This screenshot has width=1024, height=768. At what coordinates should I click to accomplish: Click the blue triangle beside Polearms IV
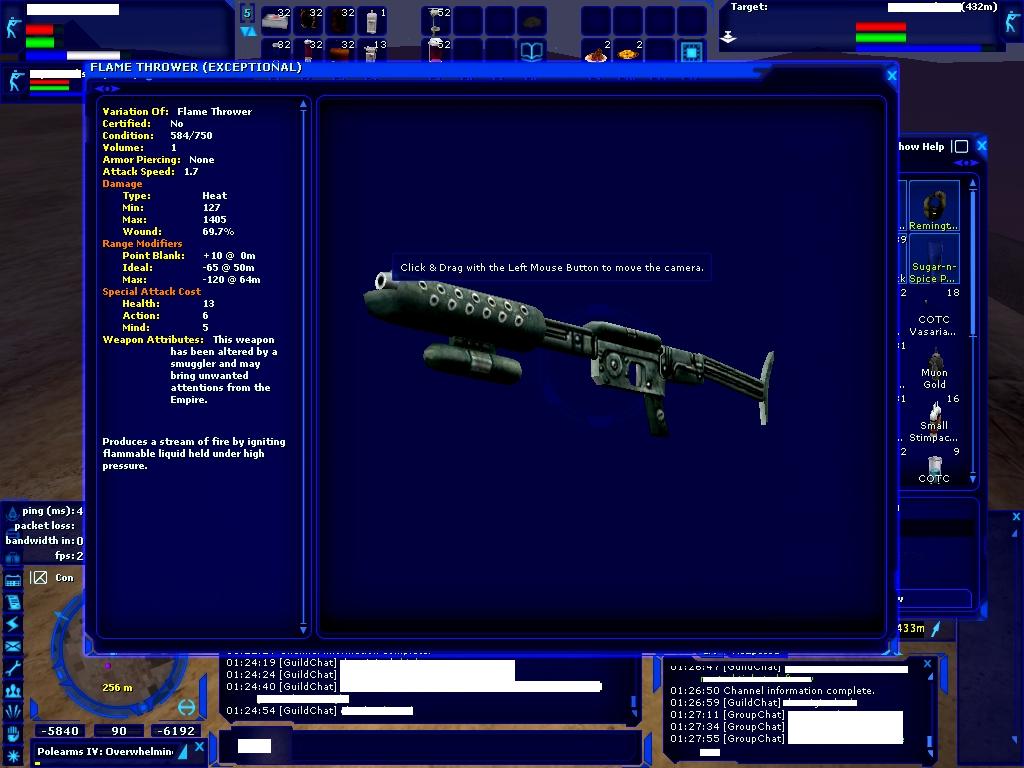(x=183, y=752)
